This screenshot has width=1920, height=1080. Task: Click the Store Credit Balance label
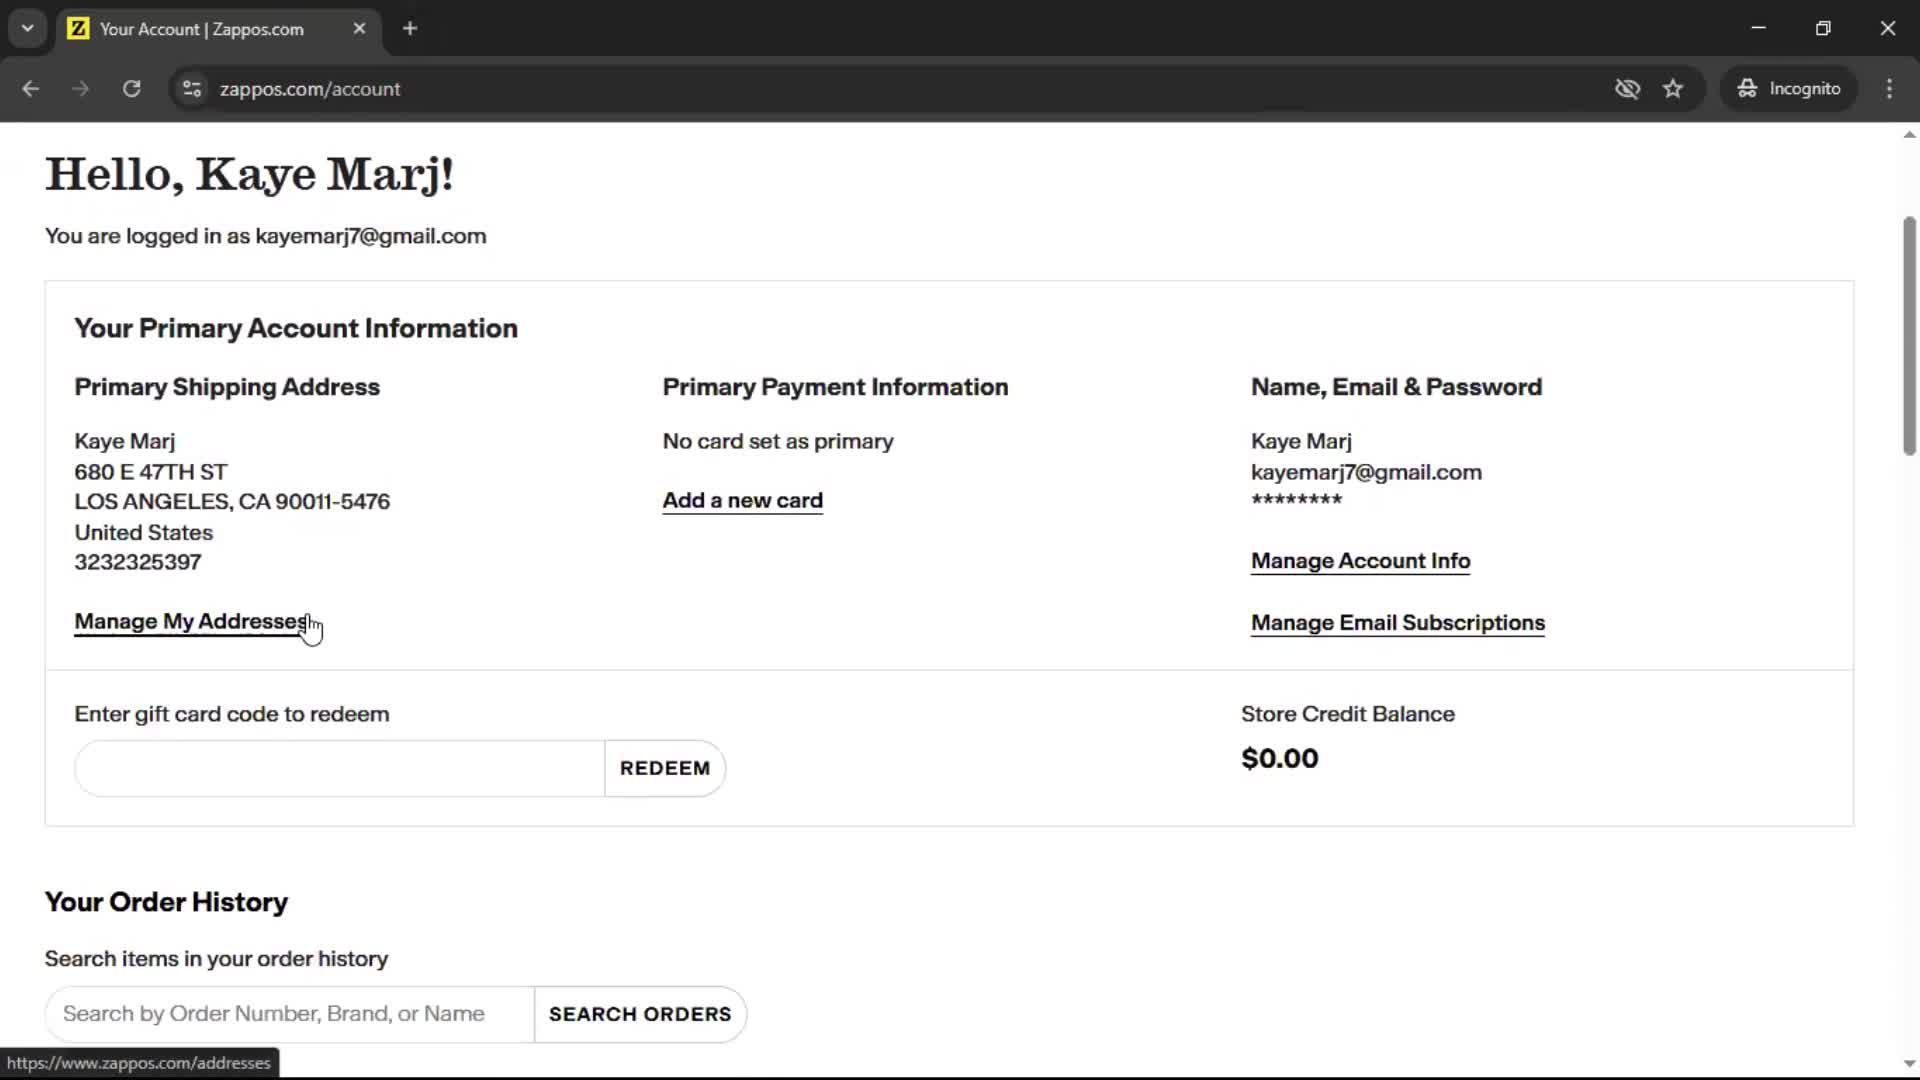1347,714
